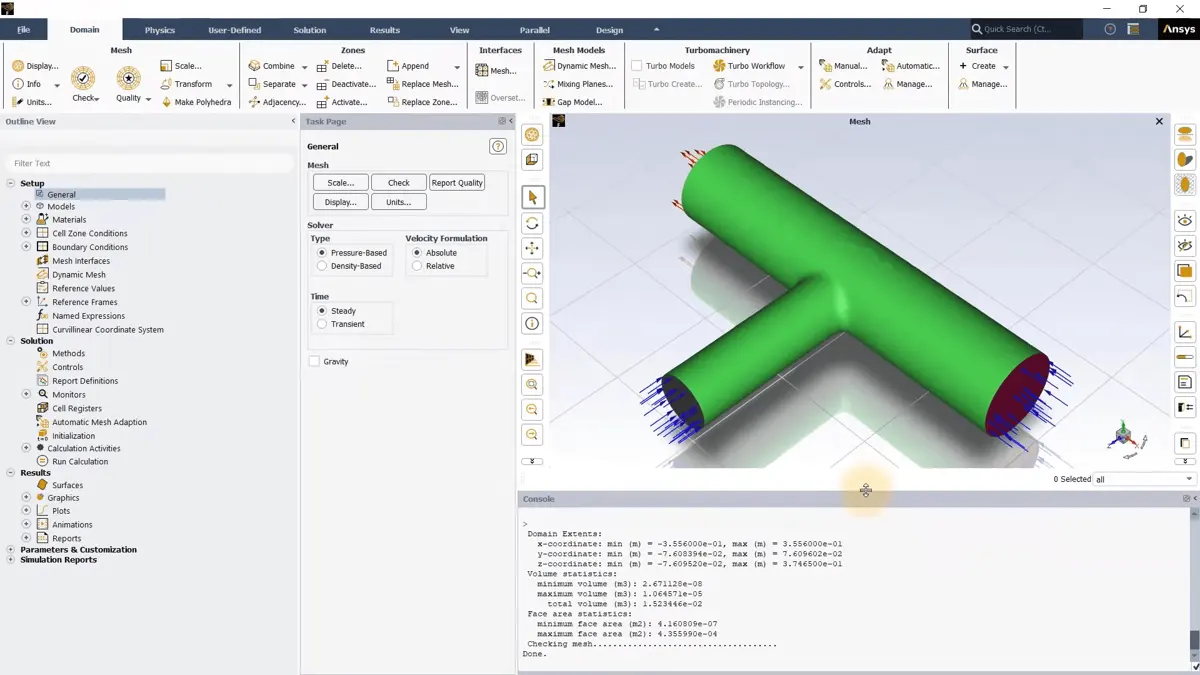Select Transient time option
This screenshot has width=1200, height=675.
point(341,324)
